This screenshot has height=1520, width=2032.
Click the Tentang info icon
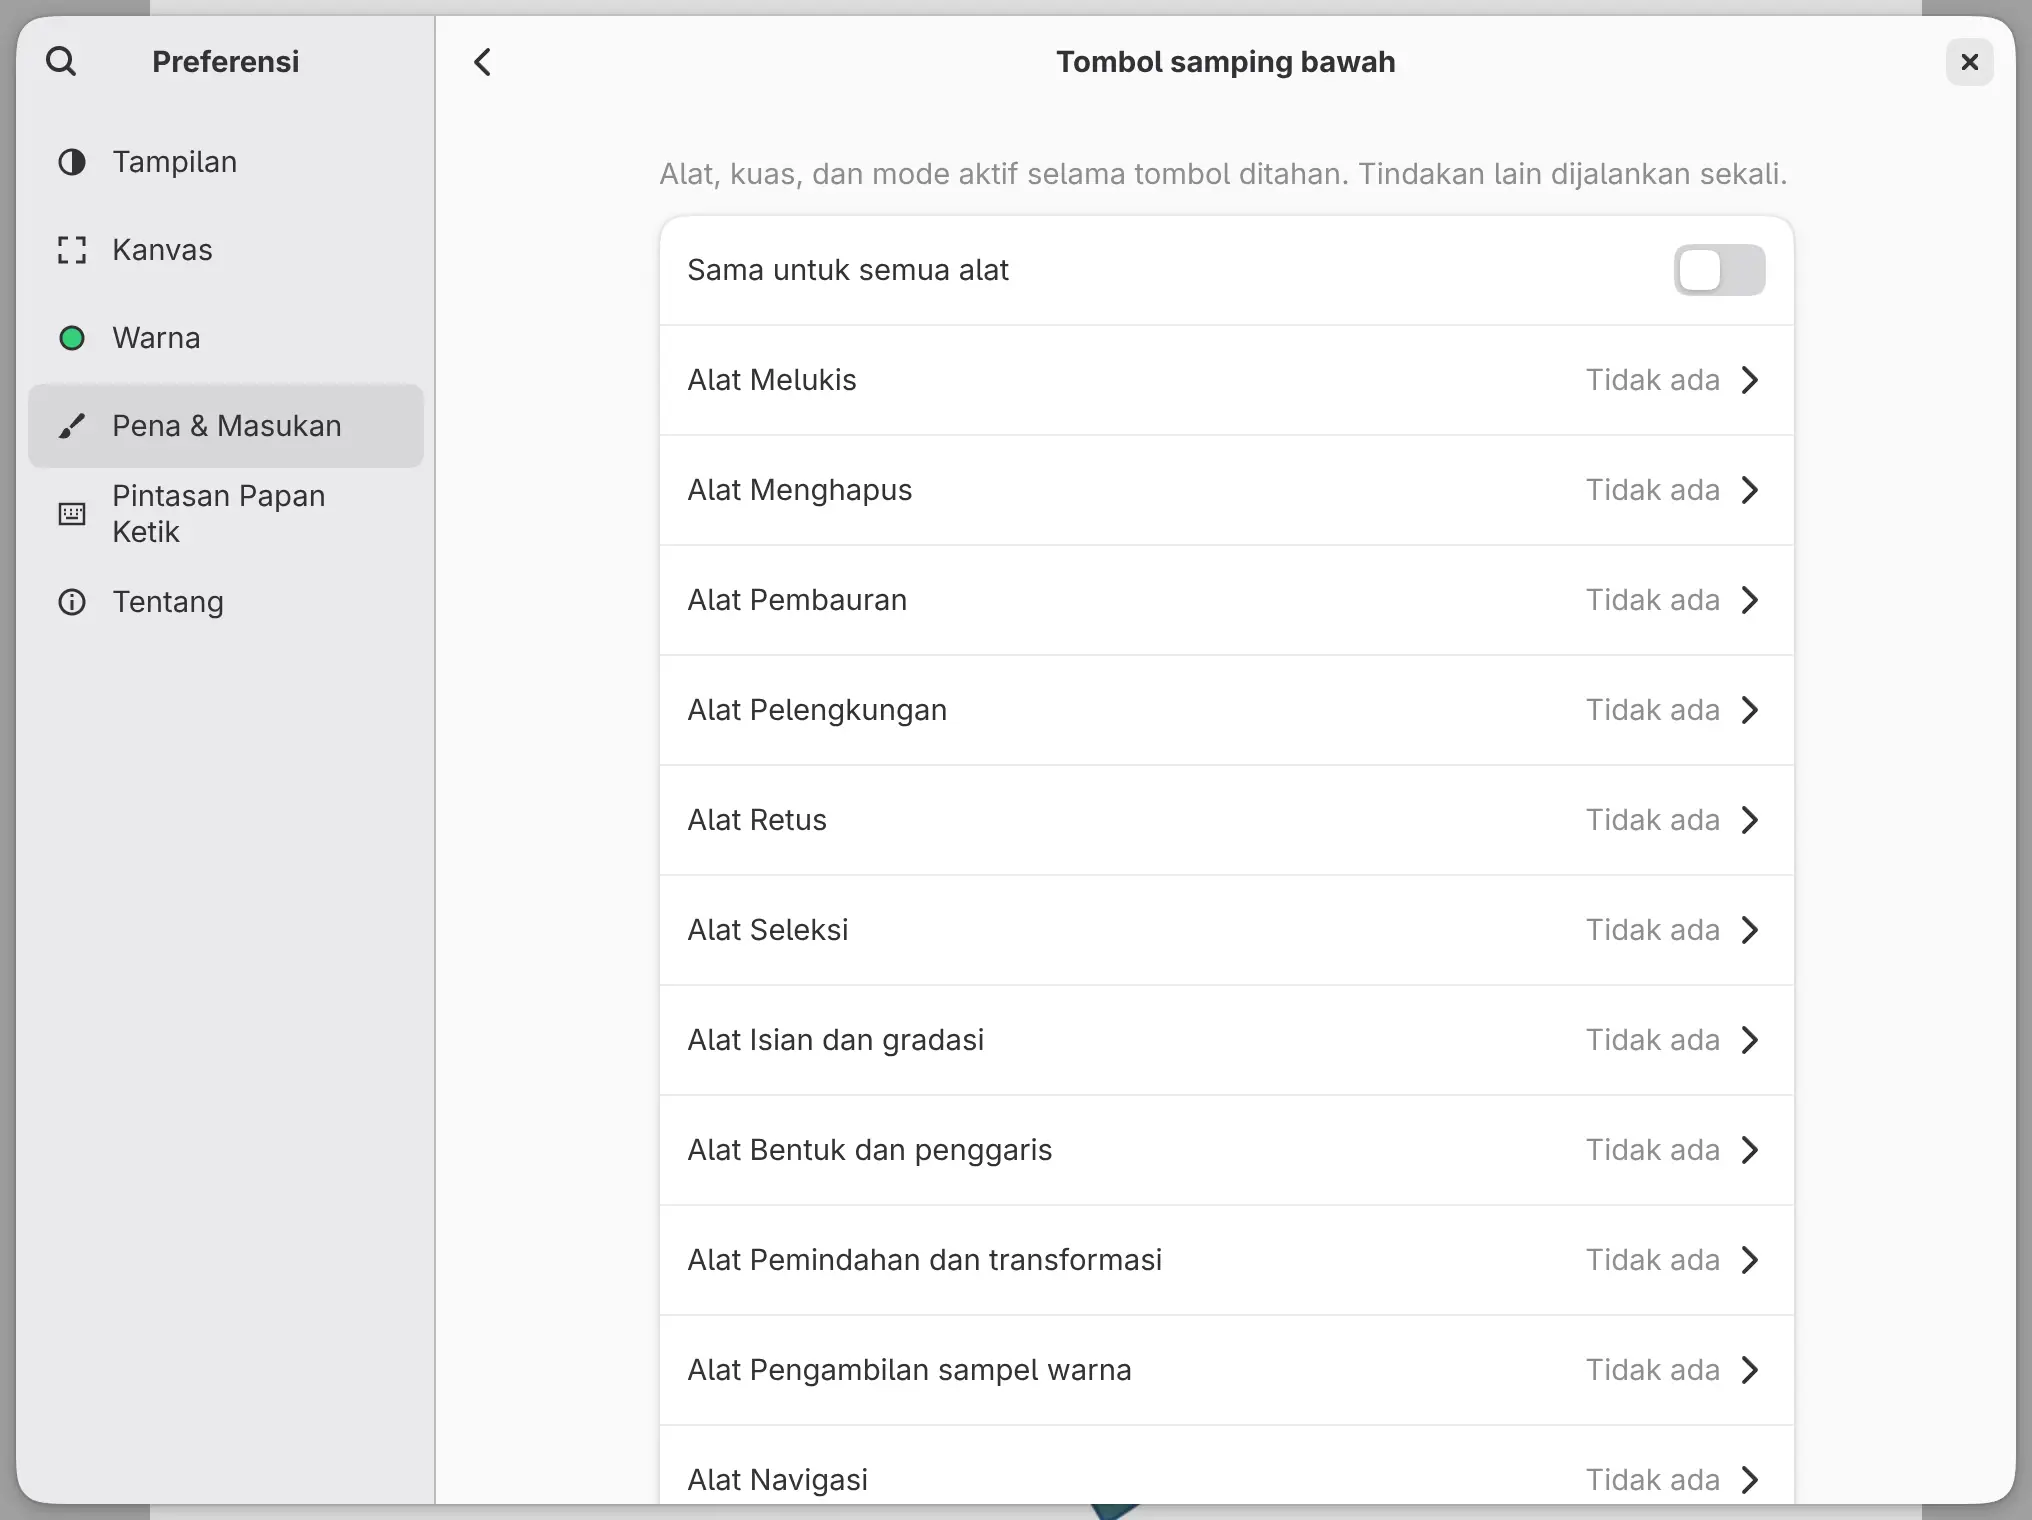click(x=72, y=602)
